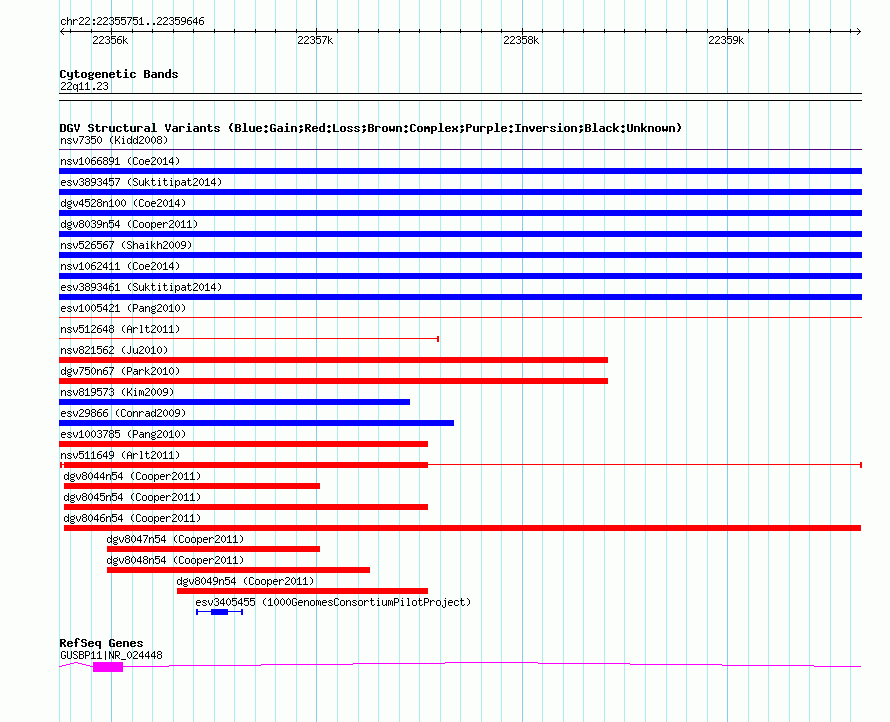Select the dgv750n67 (Park2010) label
Screen dimensions: 890x722
tap(120, 371)
